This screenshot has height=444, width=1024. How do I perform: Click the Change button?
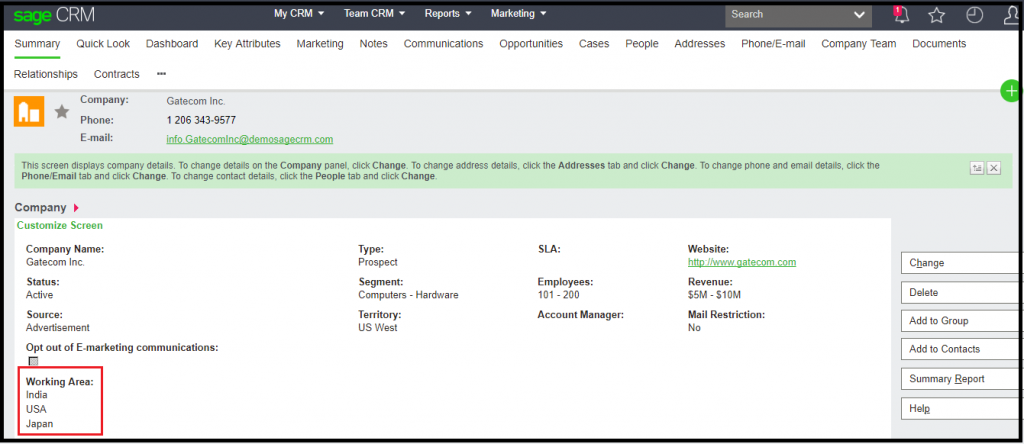coord(961,263)
